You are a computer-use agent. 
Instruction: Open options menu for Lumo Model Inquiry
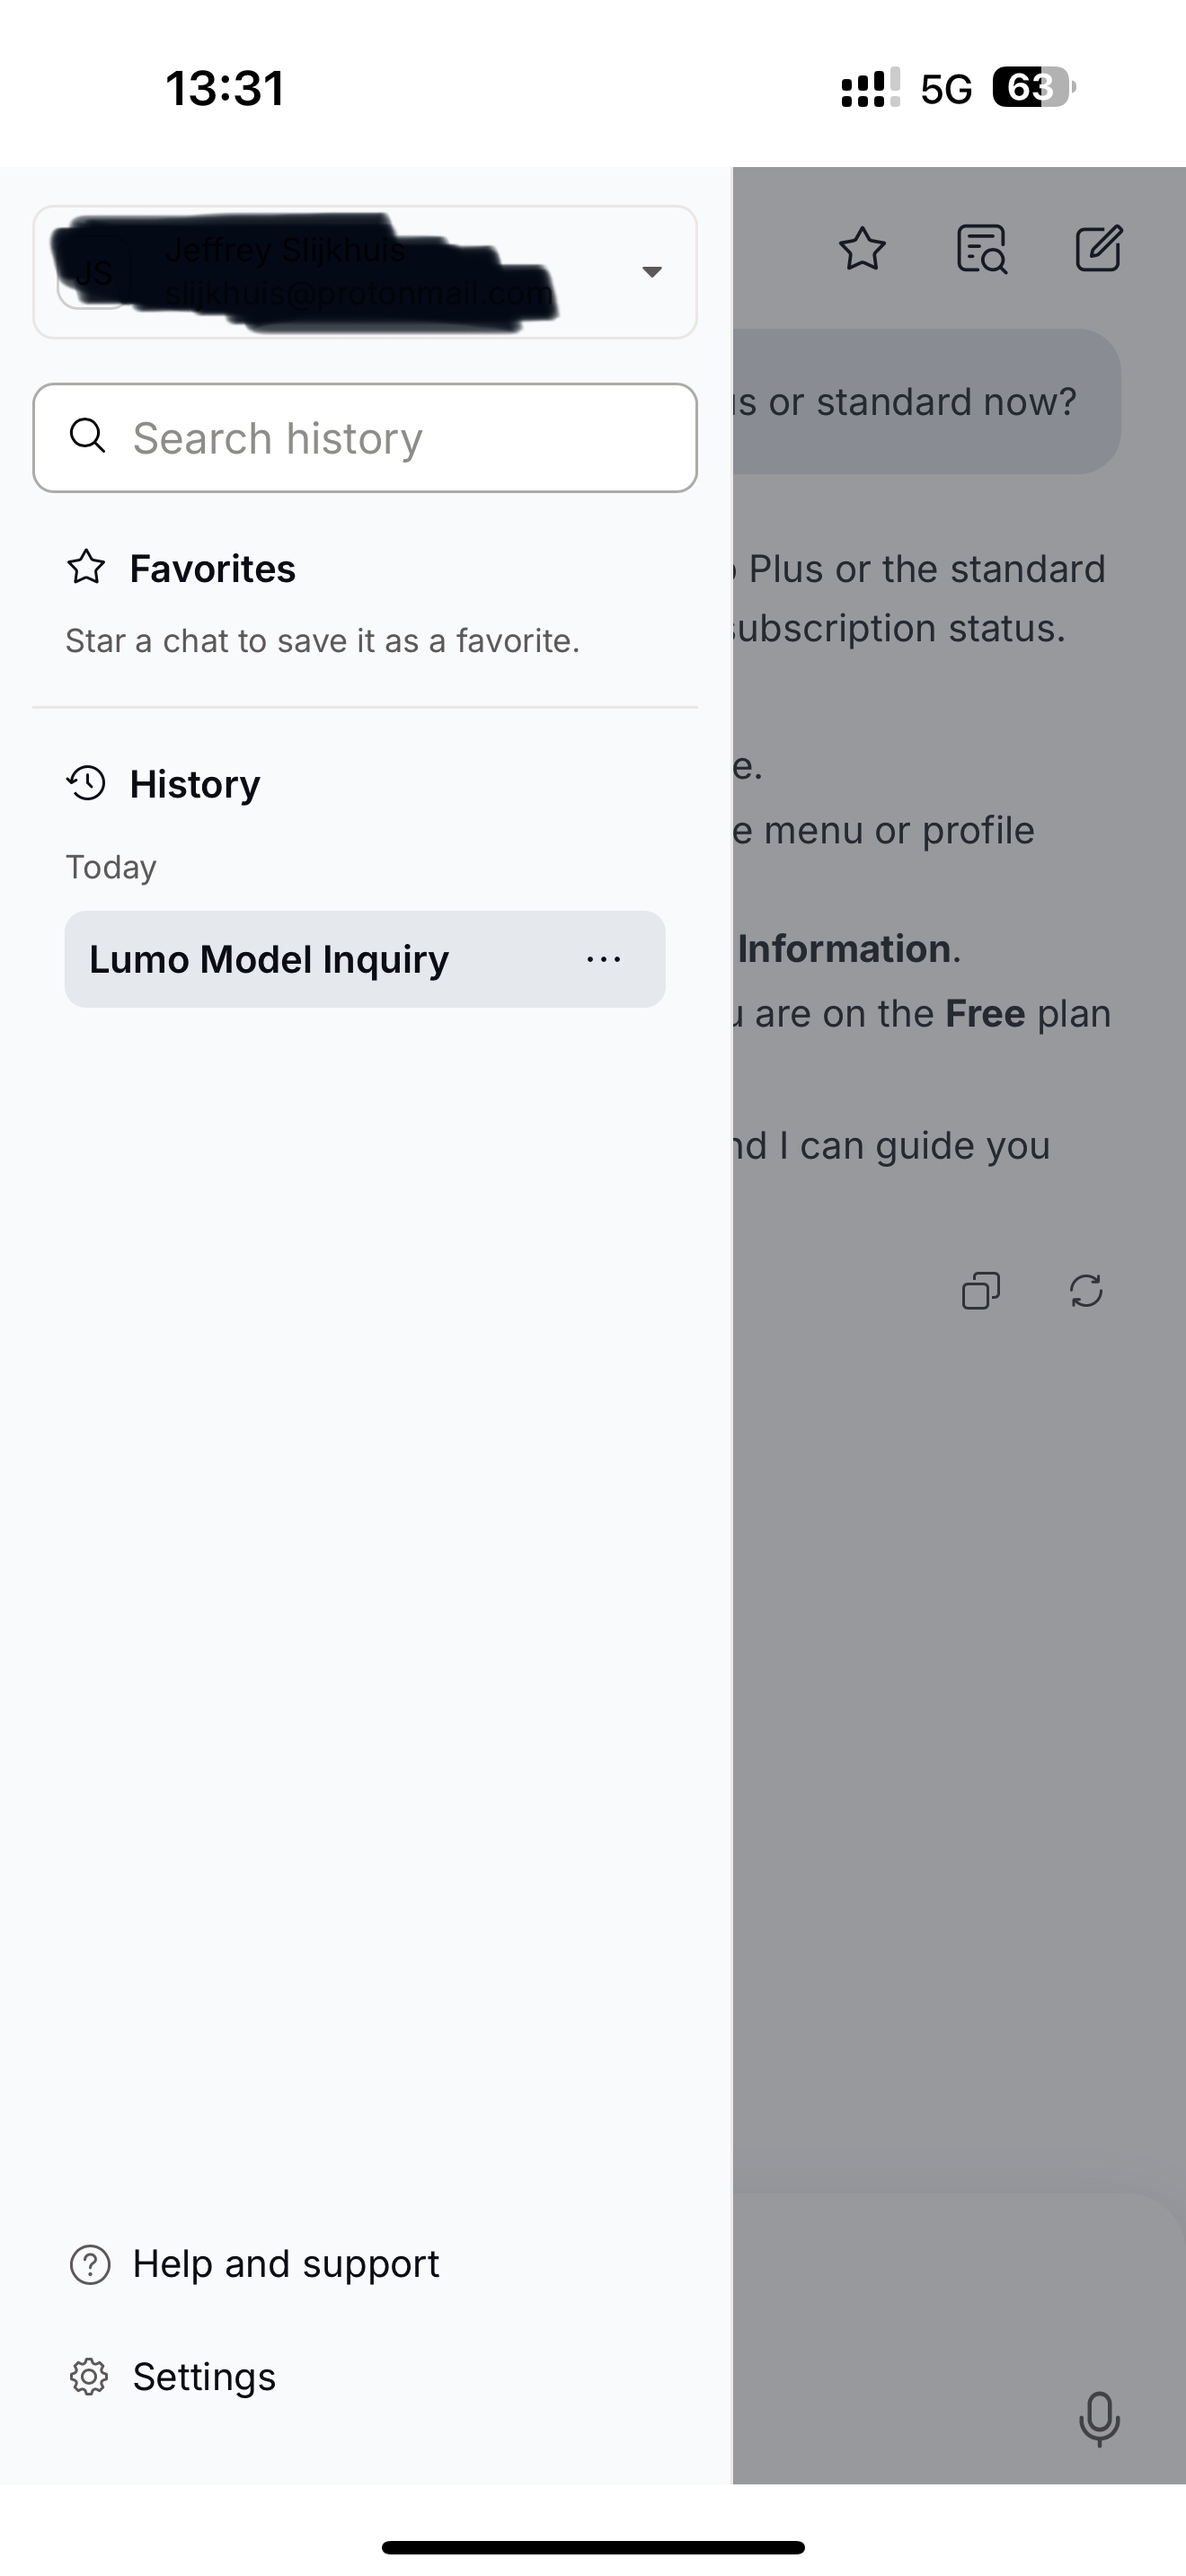(604, 959)
